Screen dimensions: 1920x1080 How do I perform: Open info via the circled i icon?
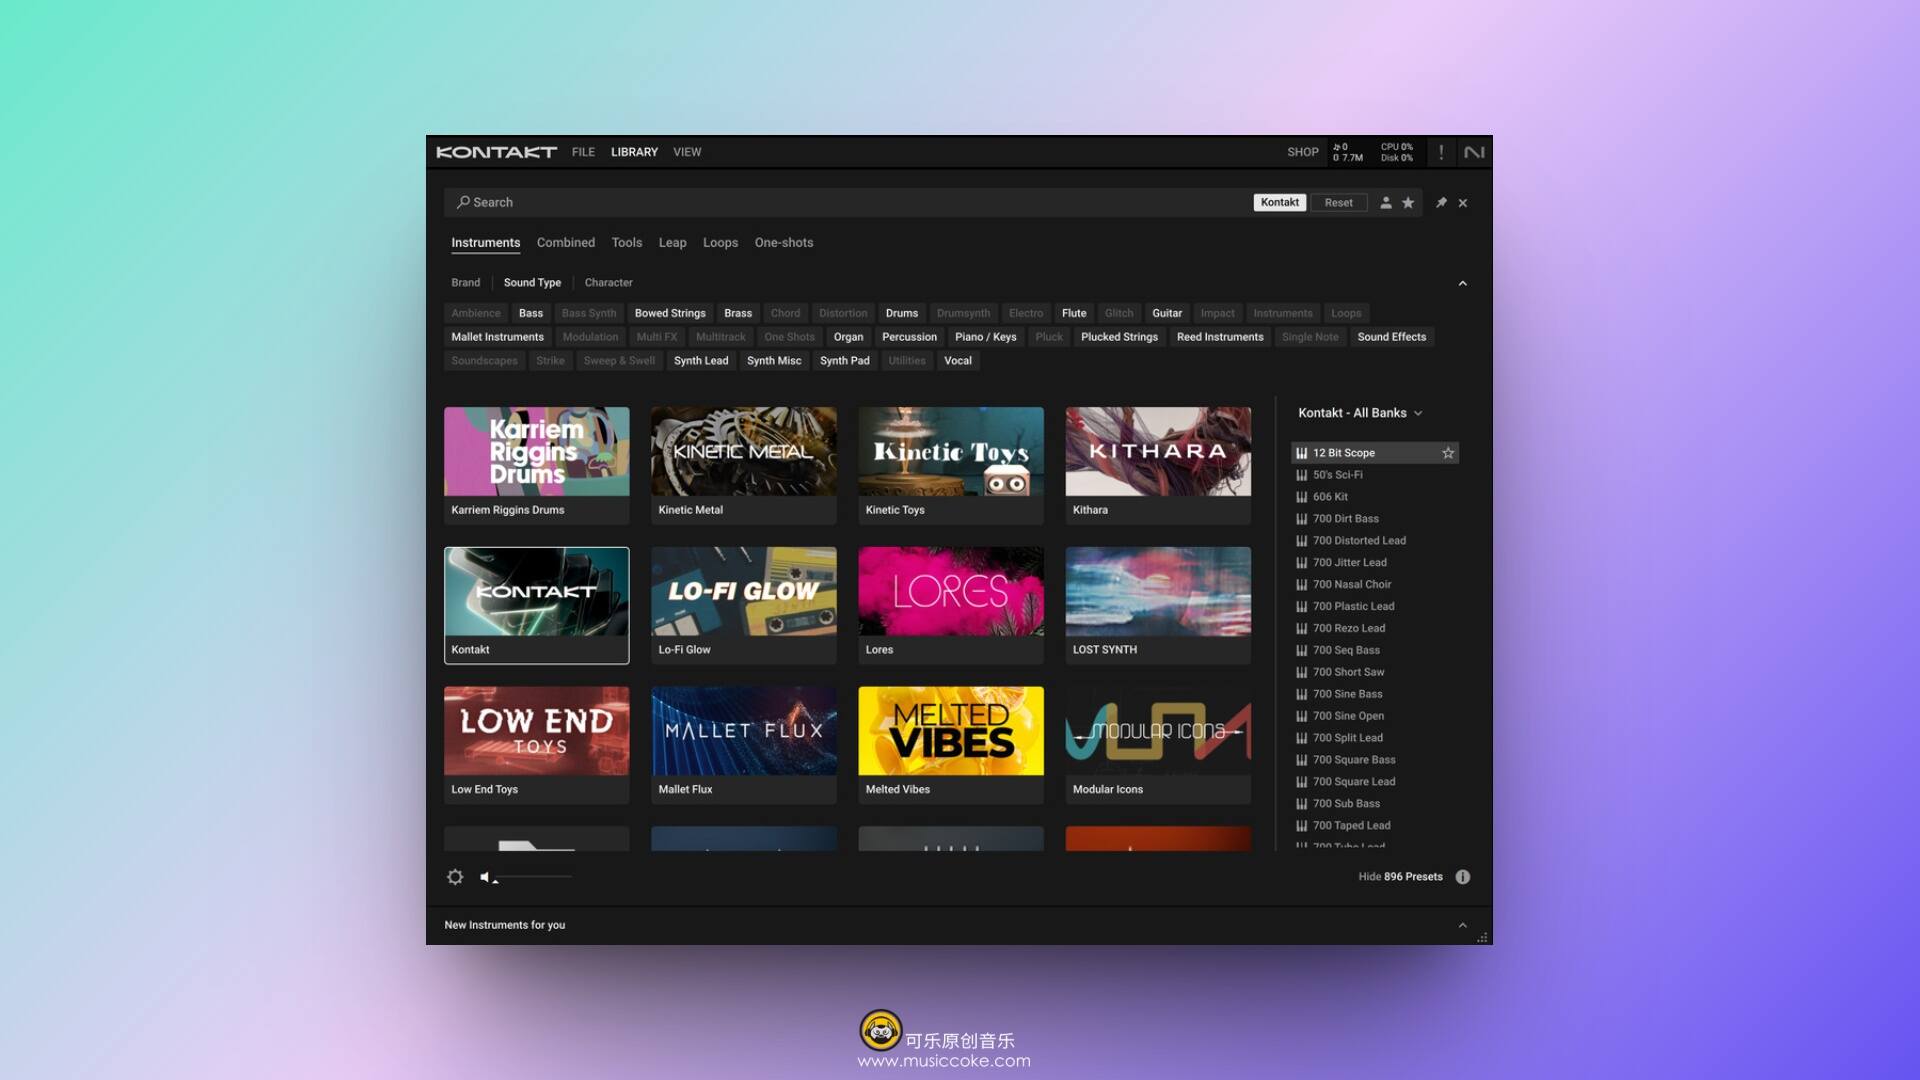(x=1463, y=877)
